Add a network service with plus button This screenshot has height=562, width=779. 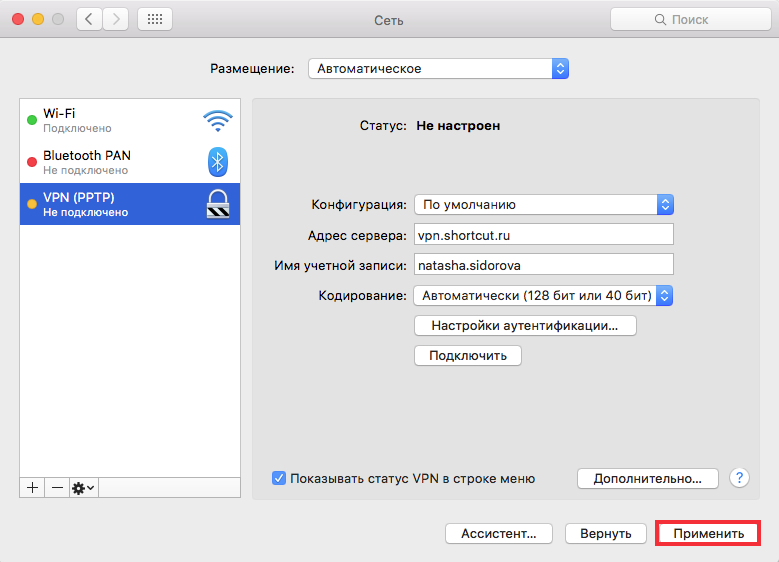click(32, 488)
